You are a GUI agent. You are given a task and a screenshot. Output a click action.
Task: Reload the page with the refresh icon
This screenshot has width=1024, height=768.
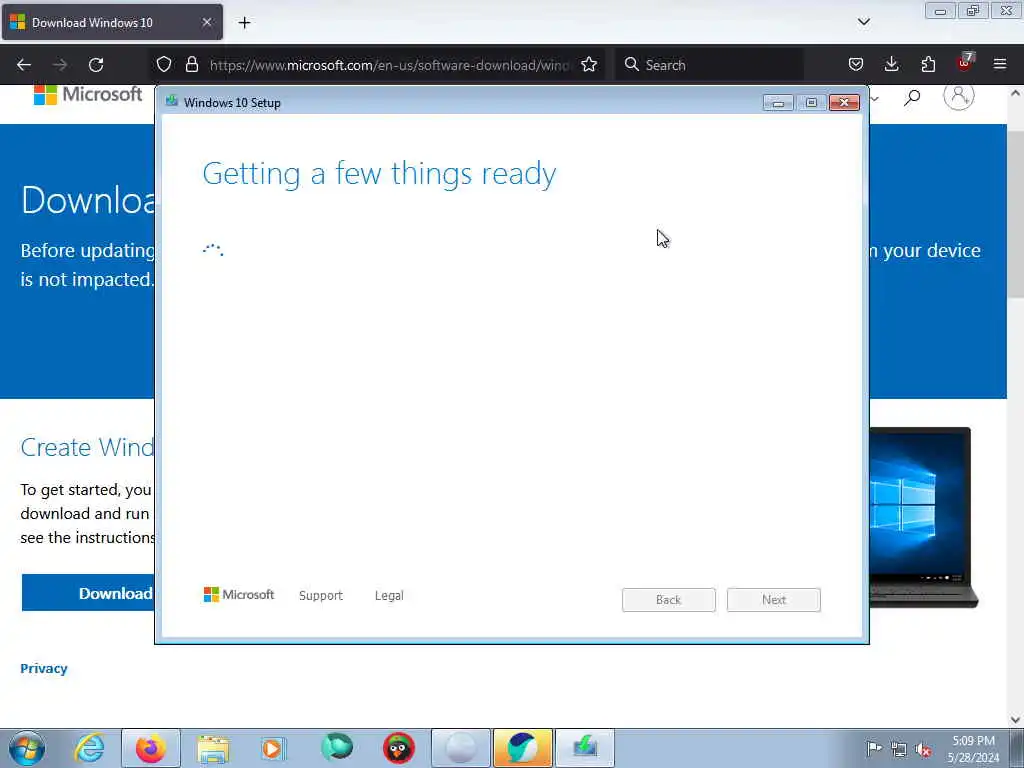(96, 65)
